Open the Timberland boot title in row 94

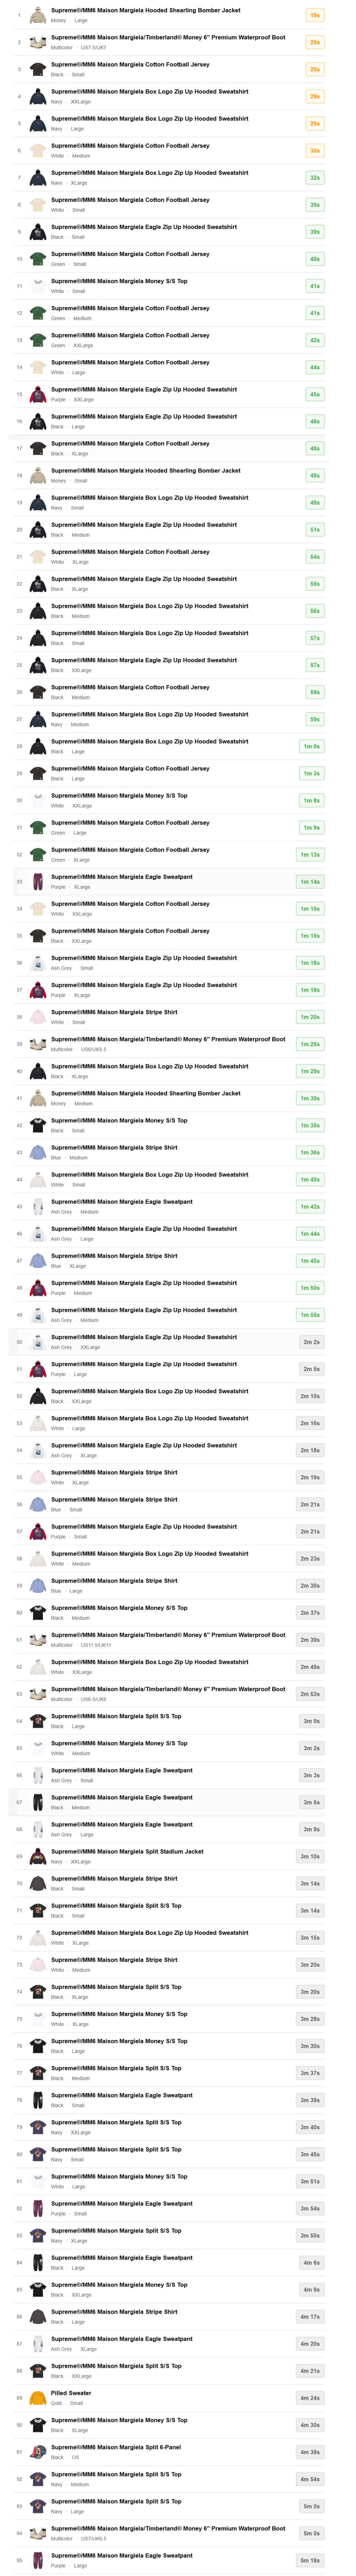click(168, 2528)
